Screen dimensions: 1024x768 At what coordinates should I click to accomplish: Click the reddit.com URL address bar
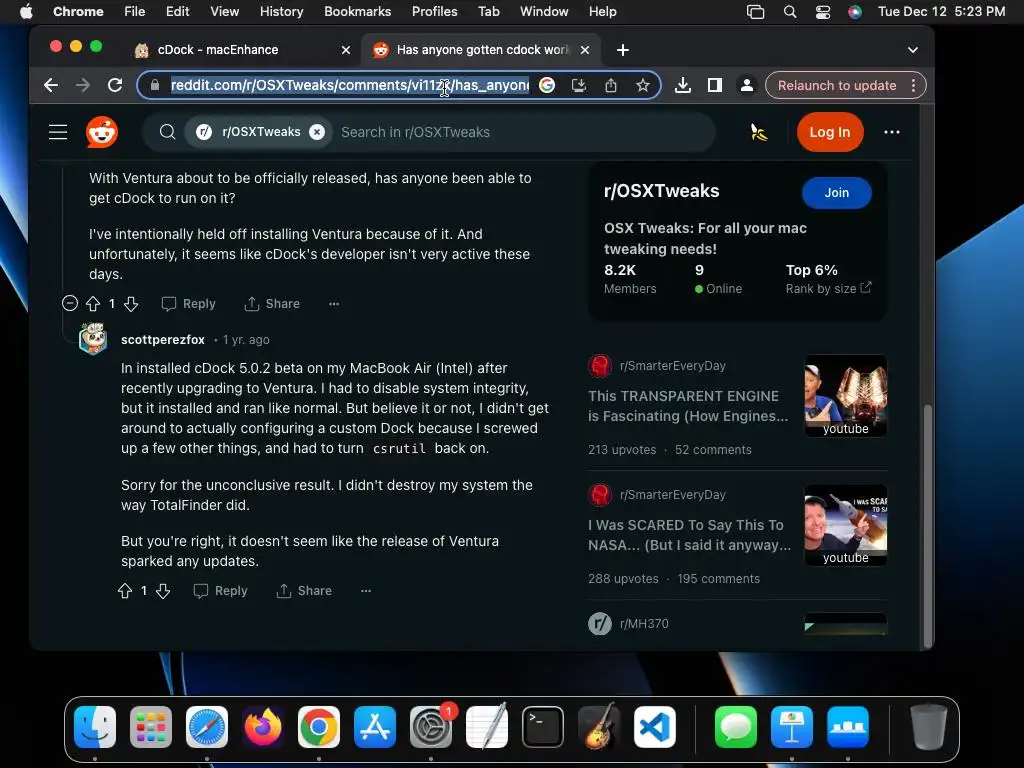349,85
